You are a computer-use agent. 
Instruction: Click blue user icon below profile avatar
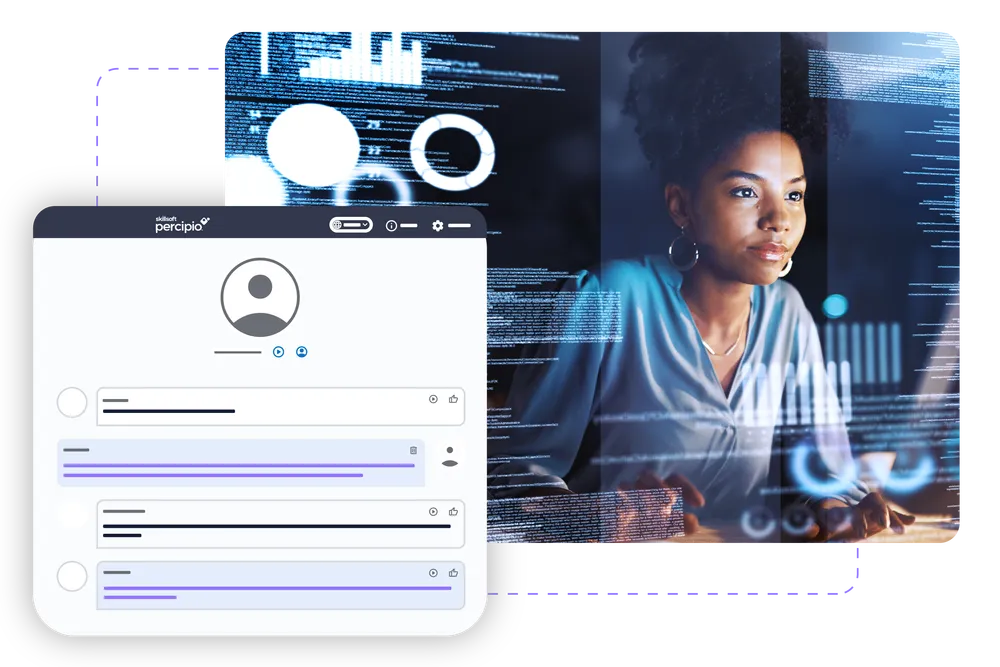click(301, 352)
